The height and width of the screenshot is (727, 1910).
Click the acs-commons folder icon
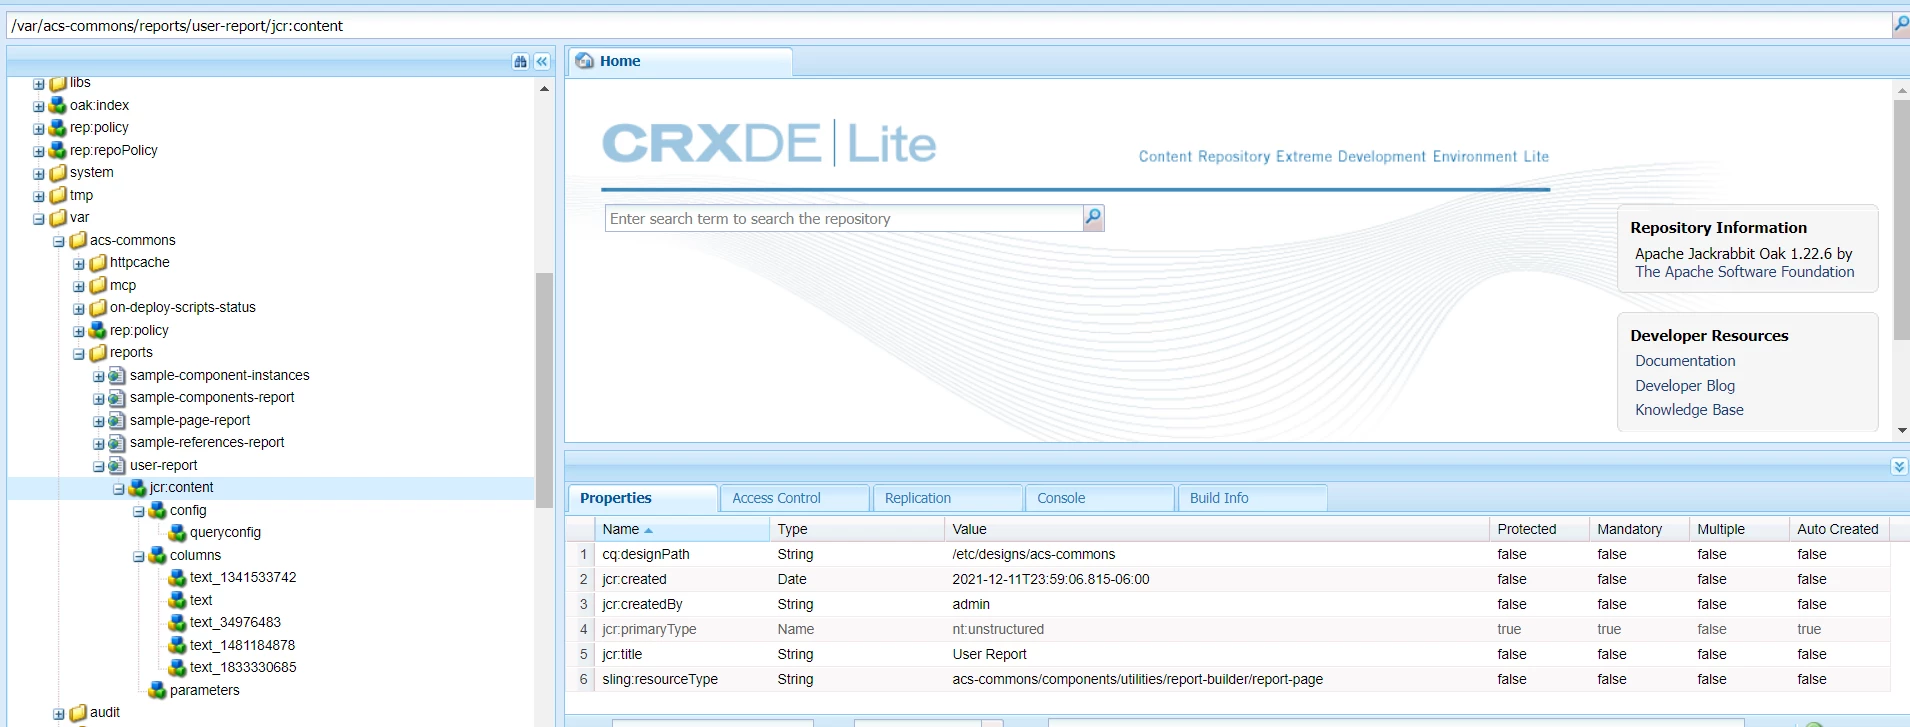(x=78, y=240)
